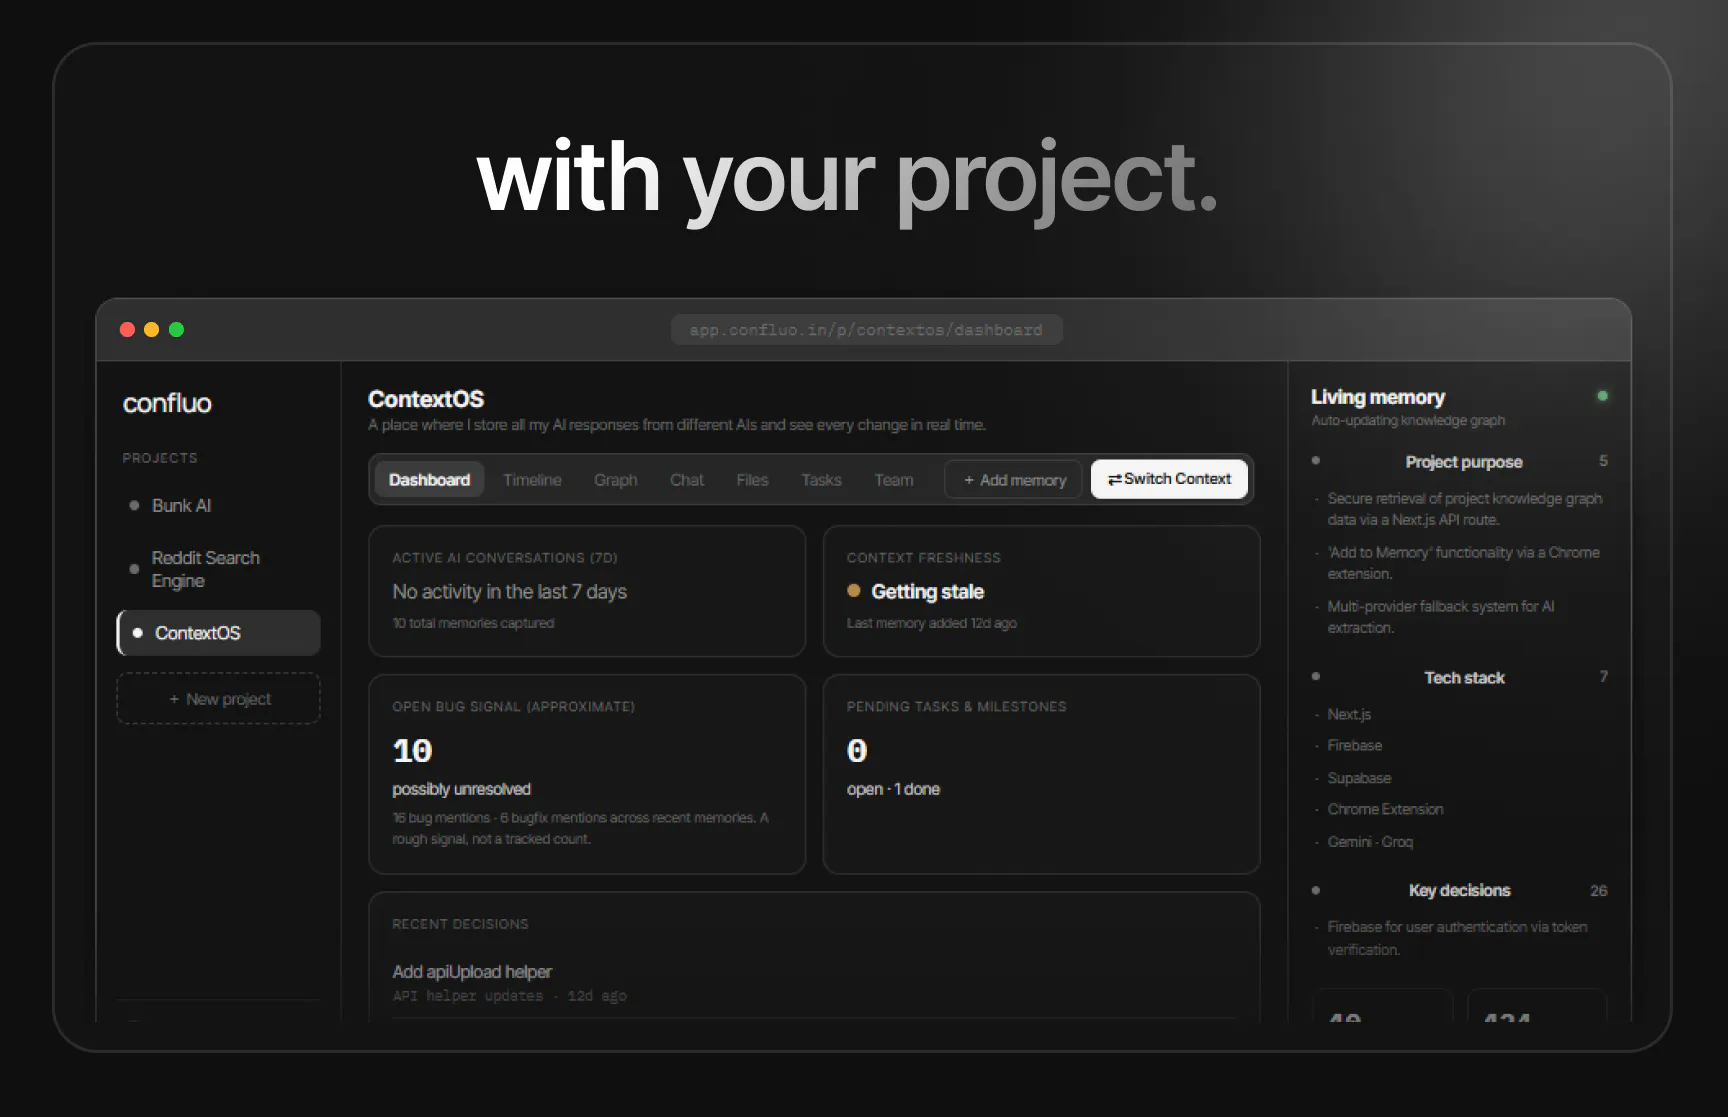Click 'Secure retrieval of project knowledge' item
The width and height of the screenshot is (1728, 1117).
pyautogui.click(x=1464, y=509)
